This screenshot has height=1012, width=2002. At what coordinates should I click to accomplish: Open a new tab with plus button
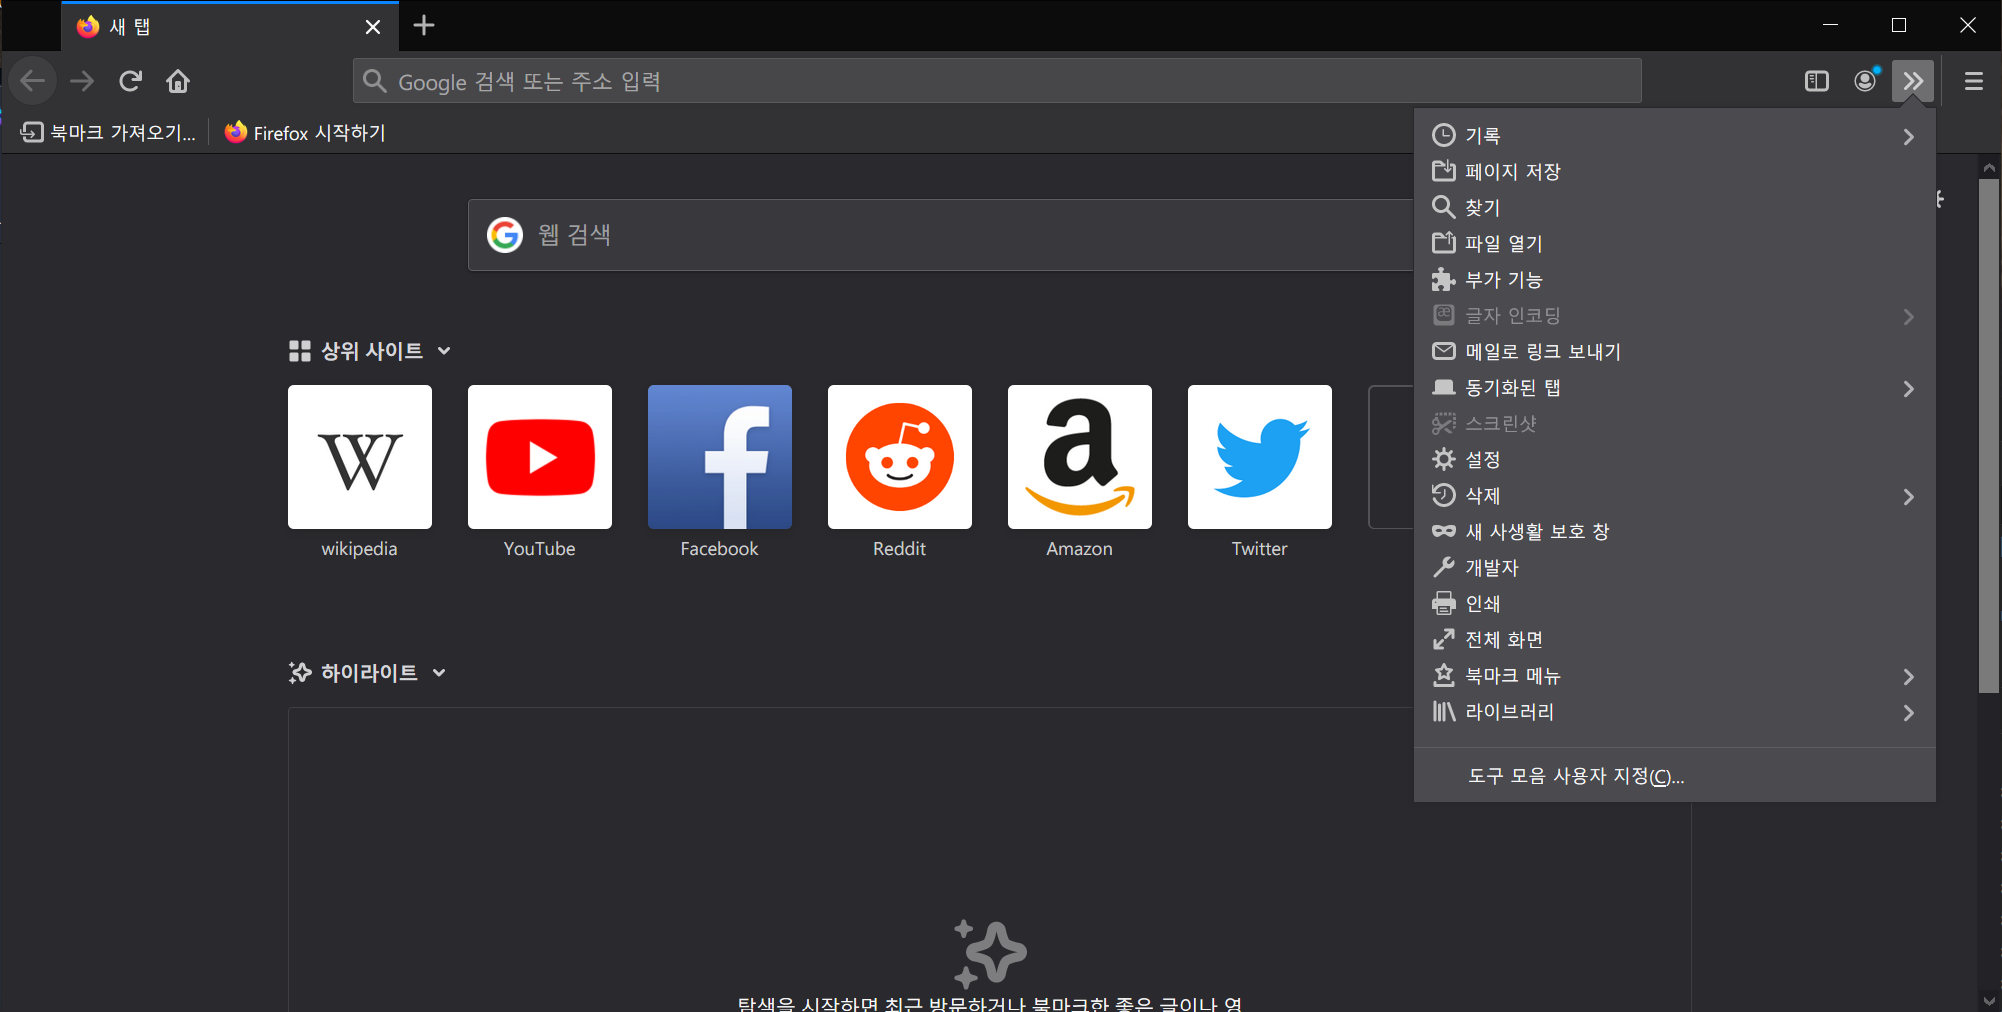pyautogui.click(x=424, y=26)
